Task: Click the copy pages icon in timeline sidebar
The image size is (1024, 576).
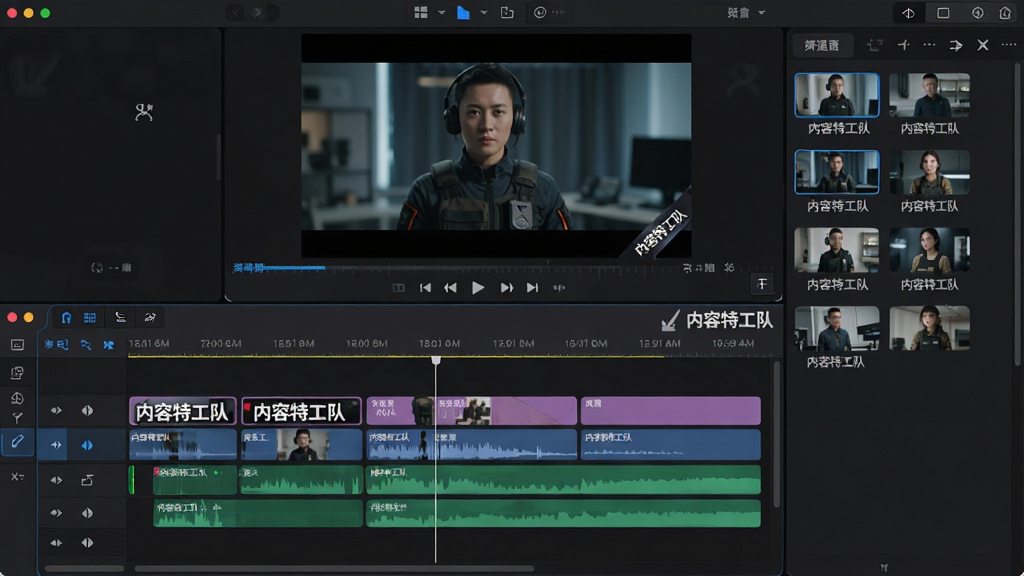Action: pyautogui.click(x=18, y=372)
